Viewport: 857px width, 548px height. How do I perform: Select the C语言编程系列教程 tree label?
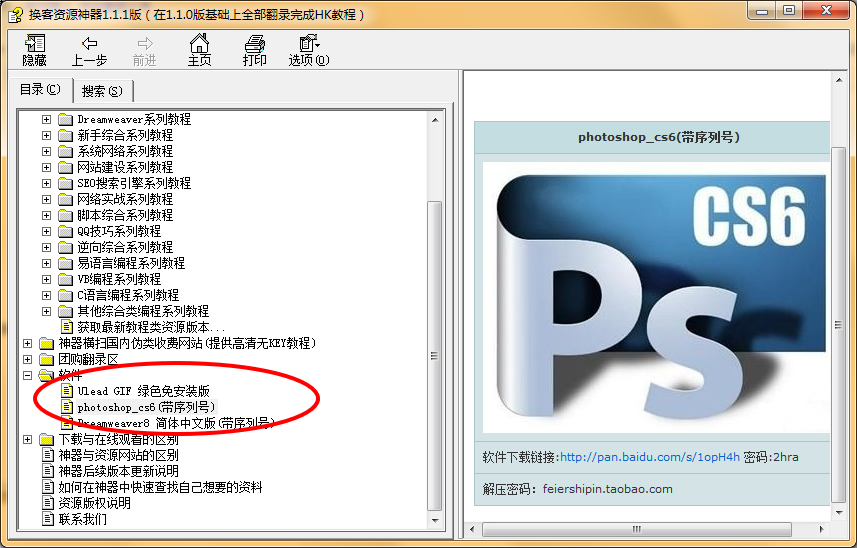(x=128, y=295)
